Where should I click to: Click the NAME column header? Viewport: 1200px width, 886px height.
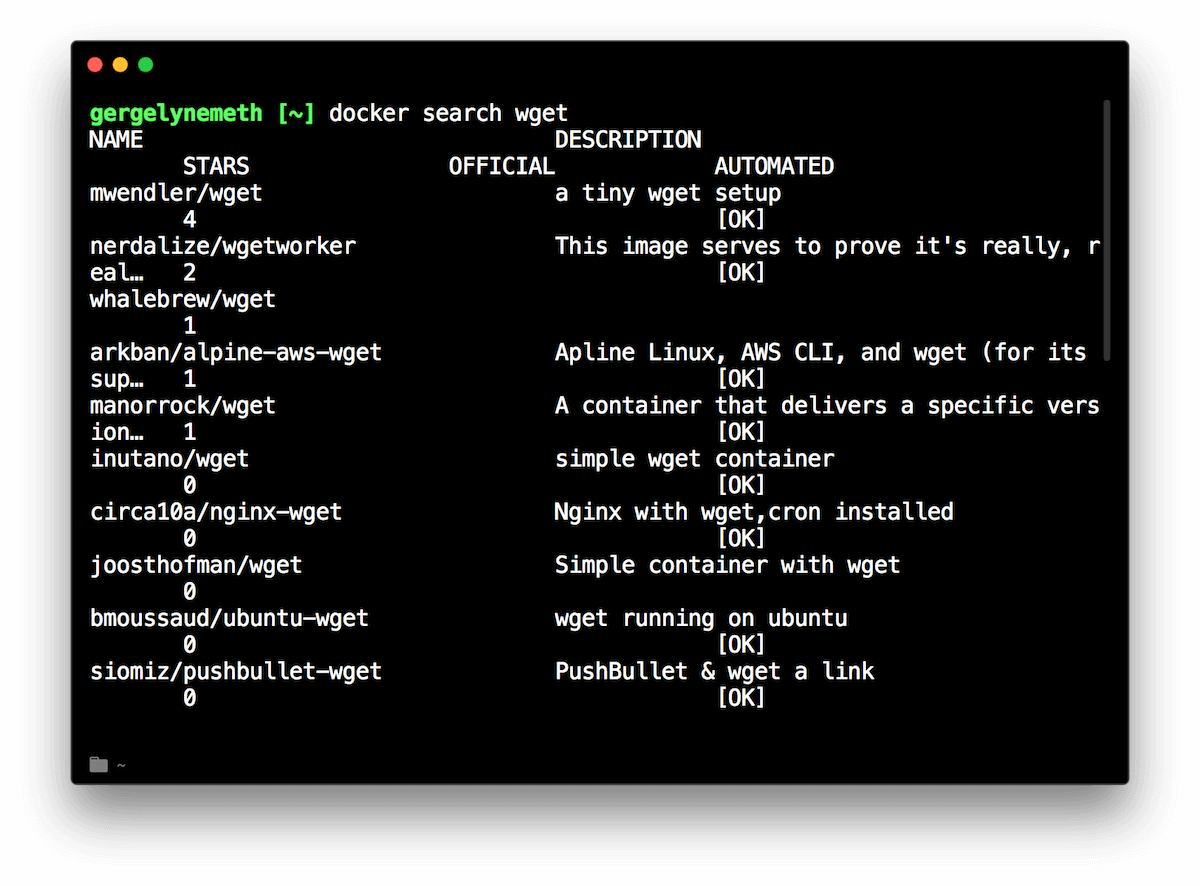tap(115, 139)
